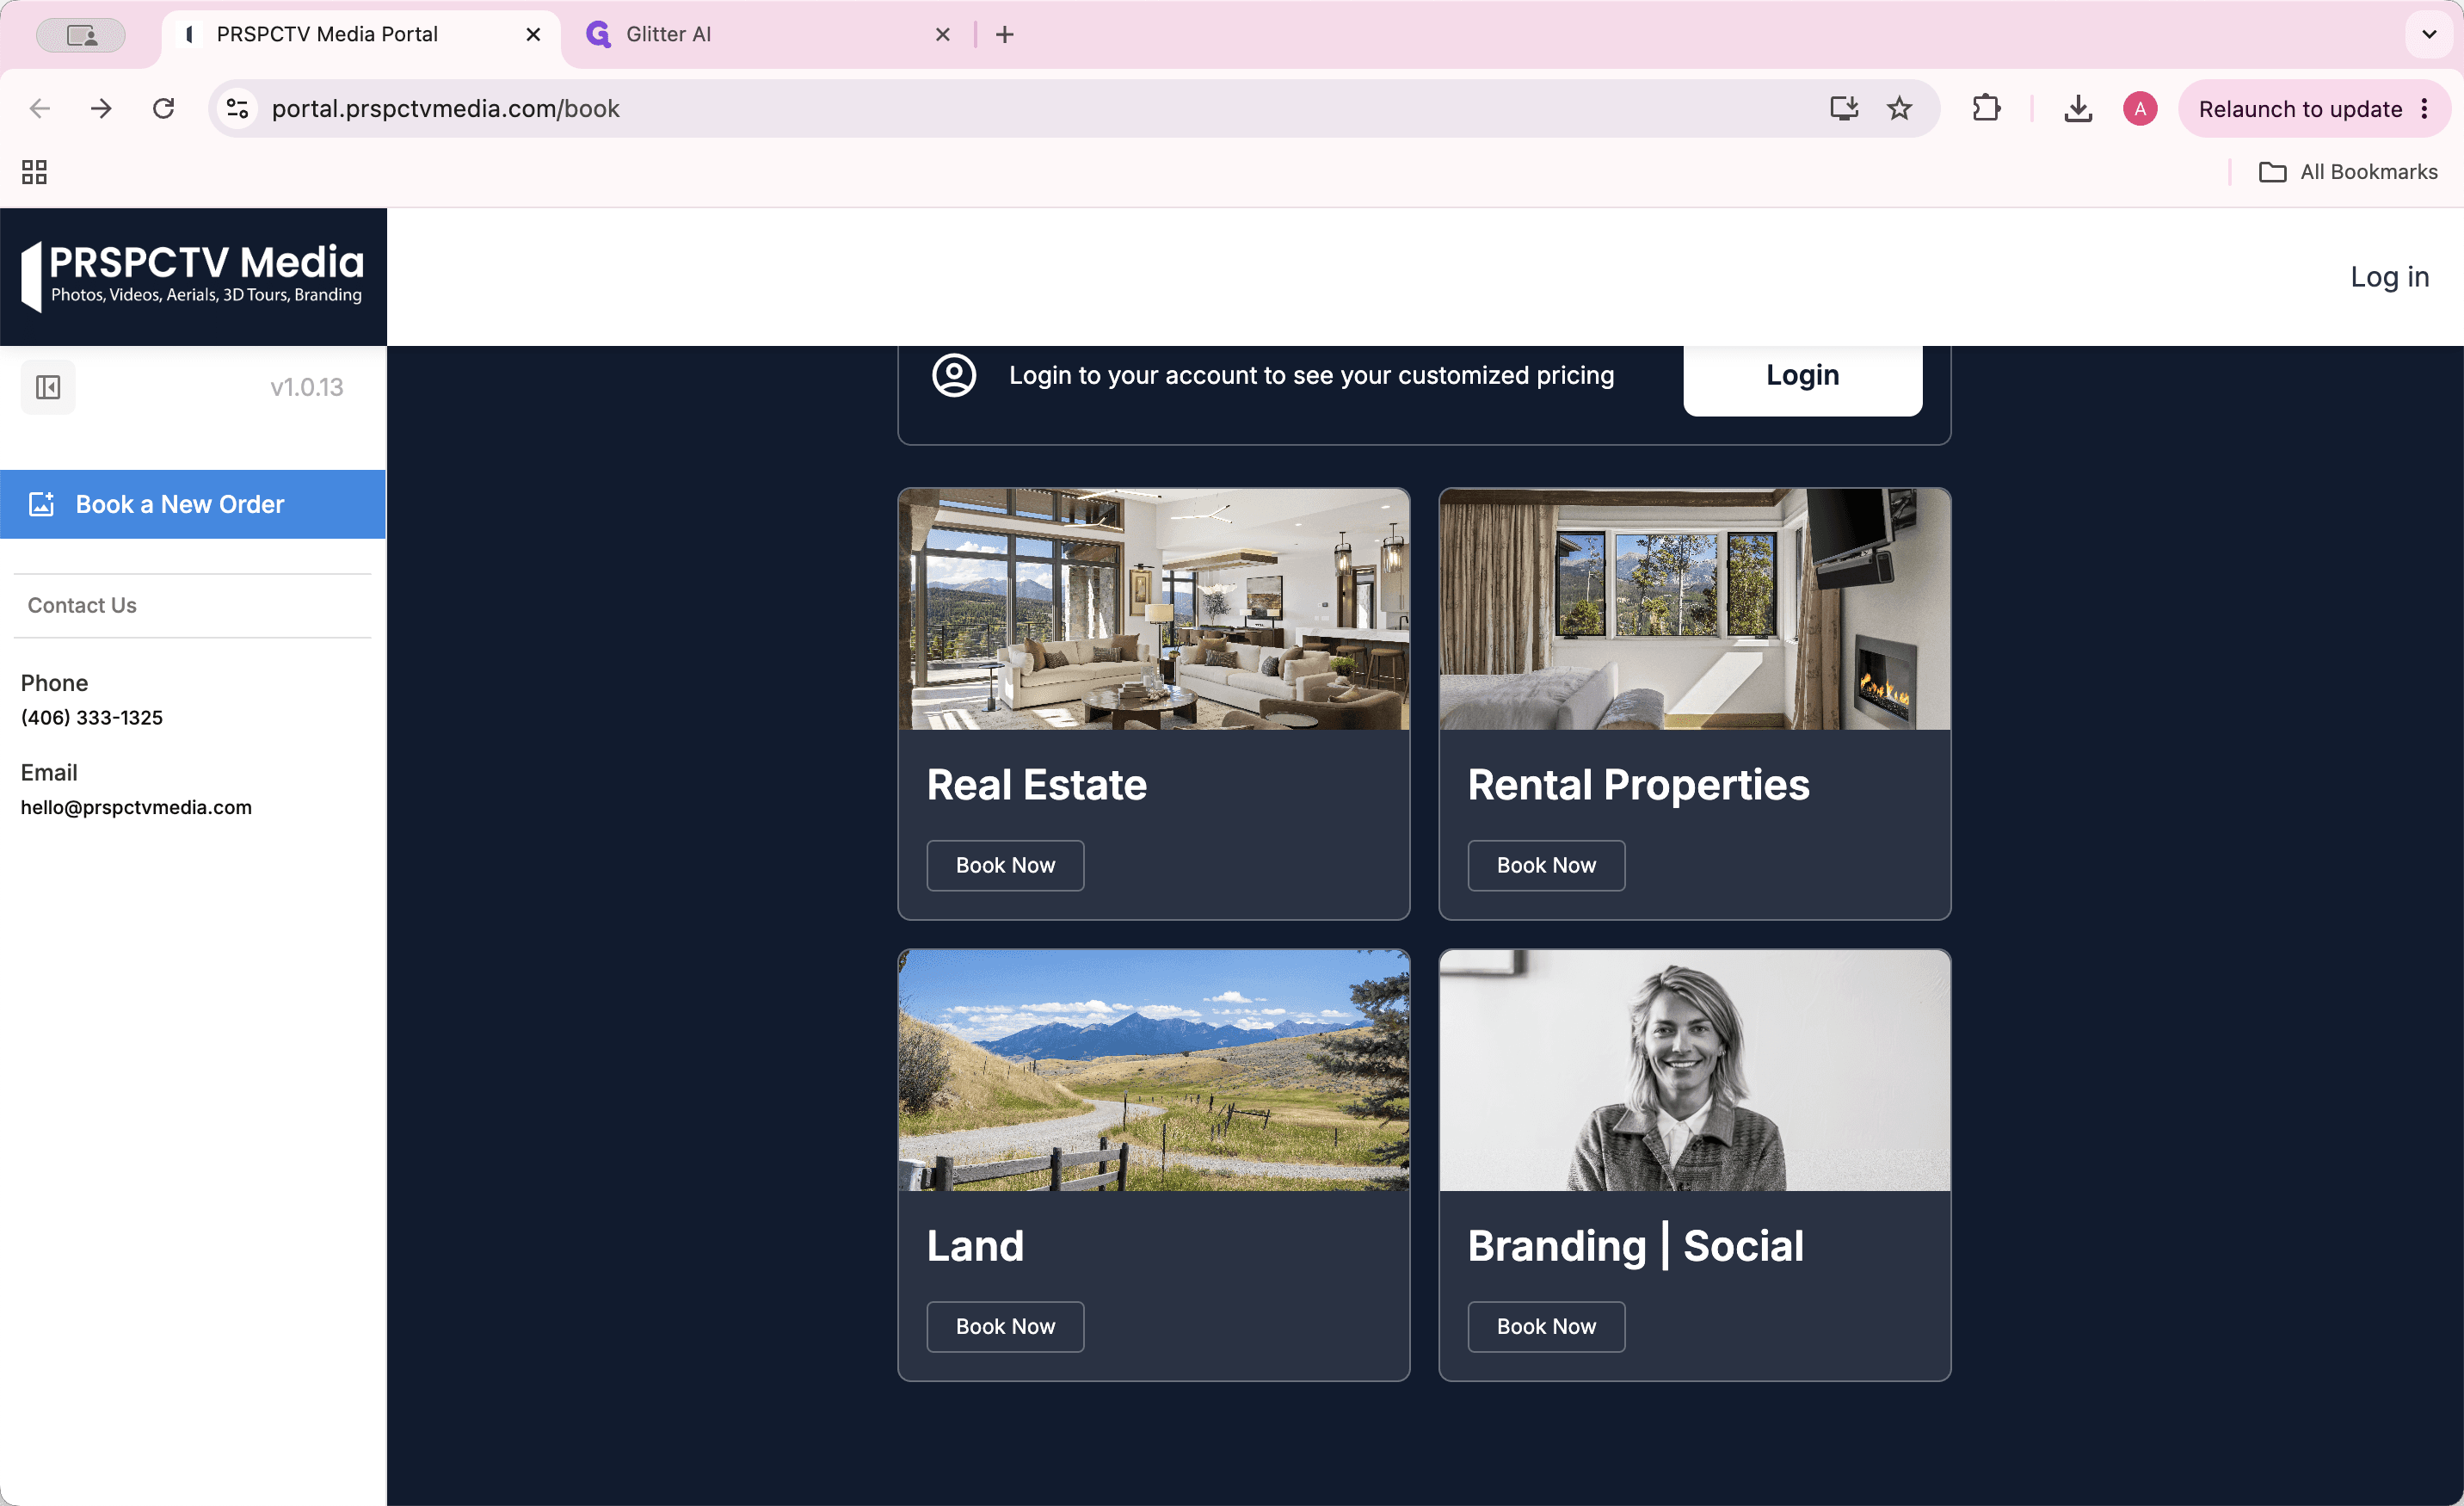Click the version label v1.0.13
This screenshot has height=1506, width=2464.
coord(306,387)
